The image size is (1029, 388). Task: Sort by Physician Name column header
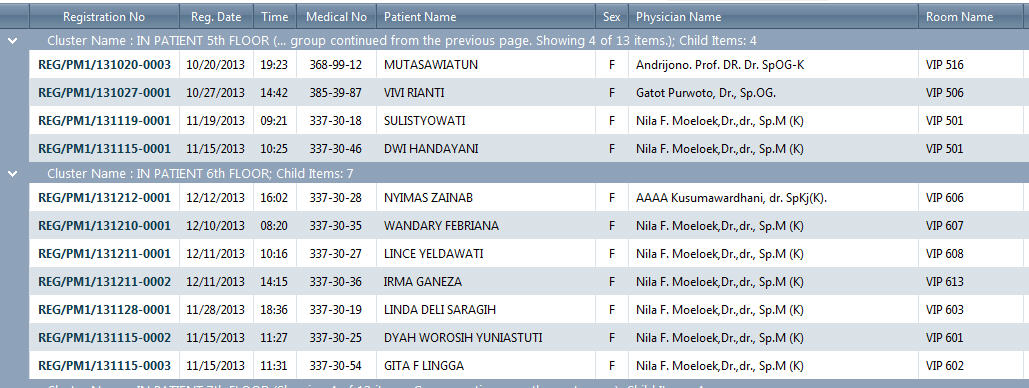pyautogui.click(x=772, y=16)
